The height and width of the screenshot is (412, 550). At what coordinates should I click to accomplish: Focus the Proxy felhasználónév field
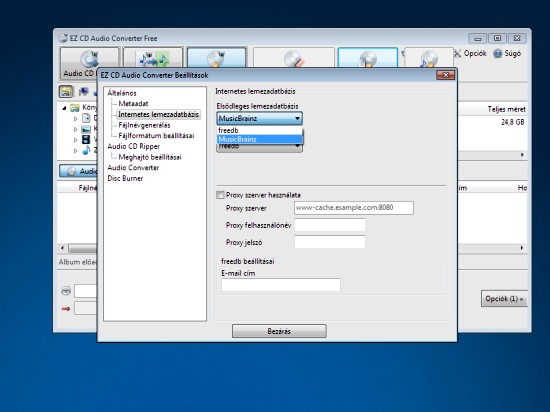330,225
